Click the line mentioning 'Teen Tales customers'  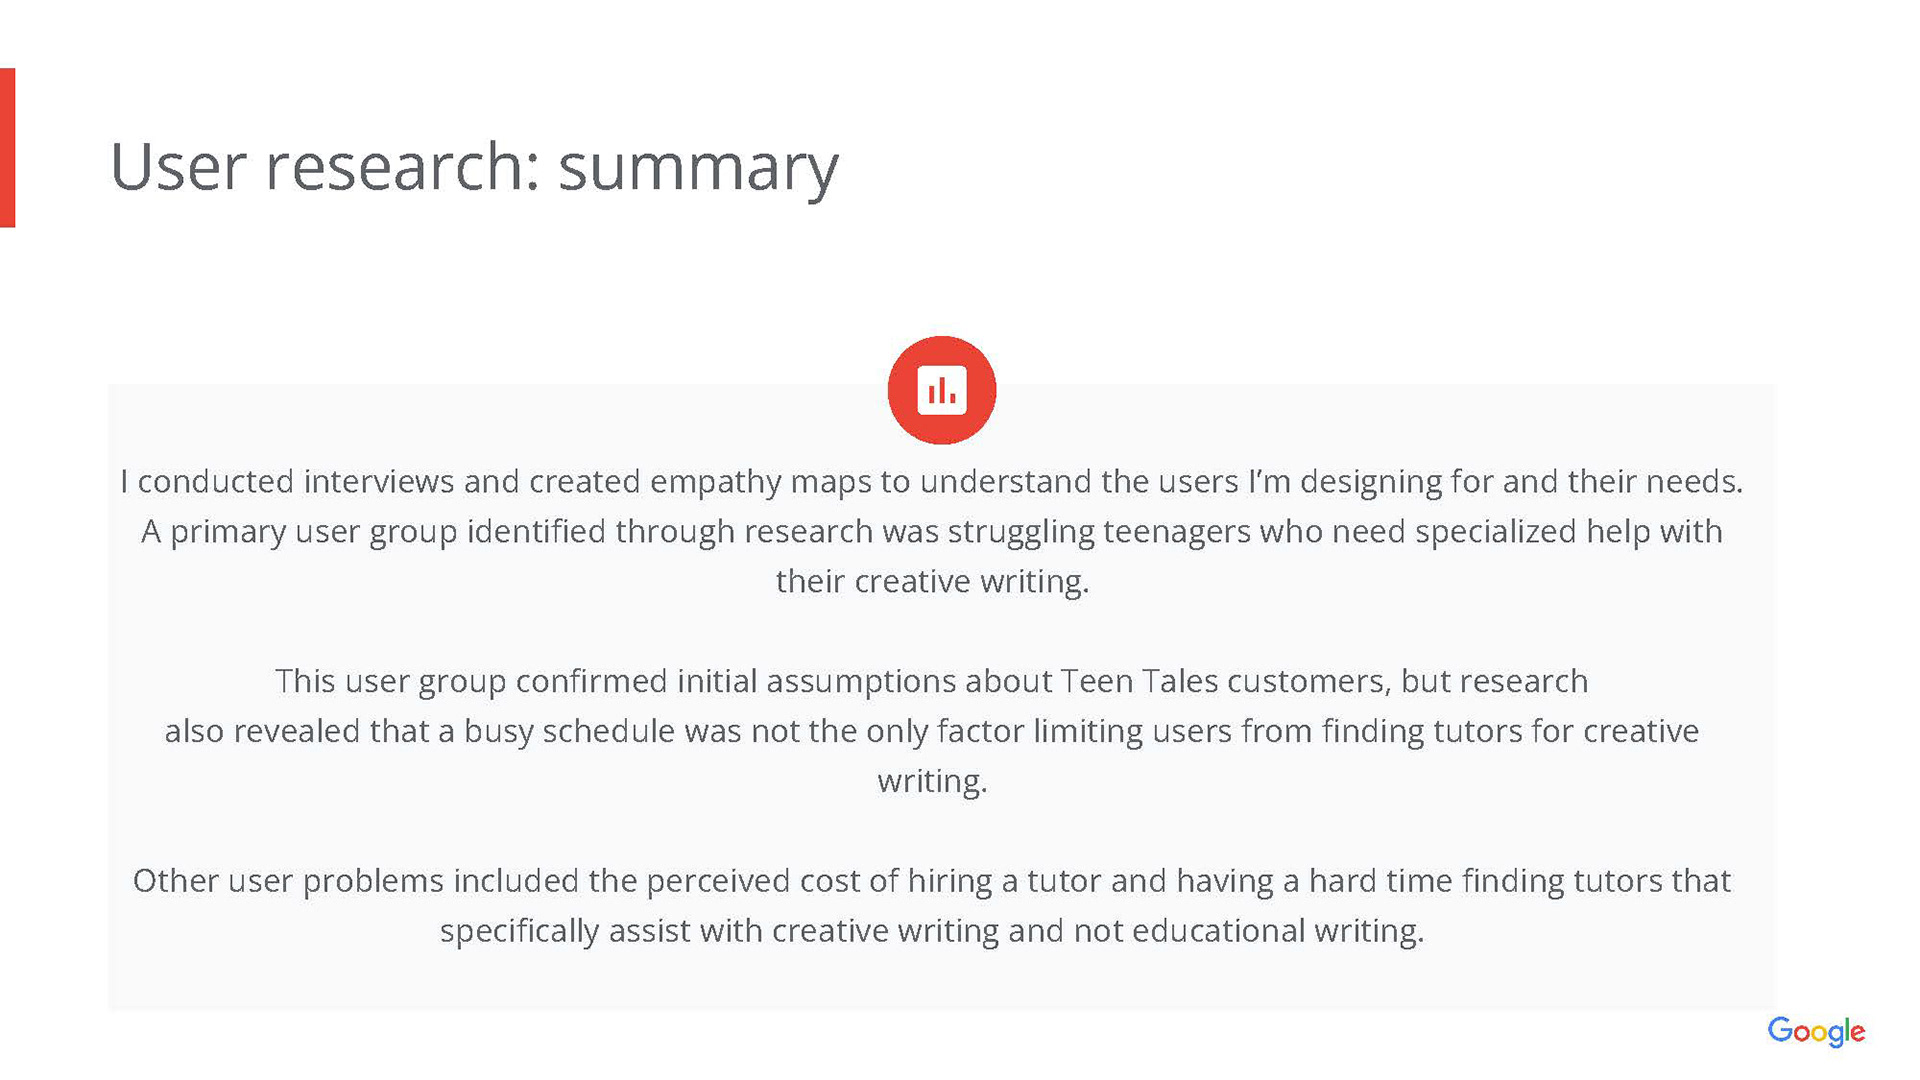click(931, 682)
